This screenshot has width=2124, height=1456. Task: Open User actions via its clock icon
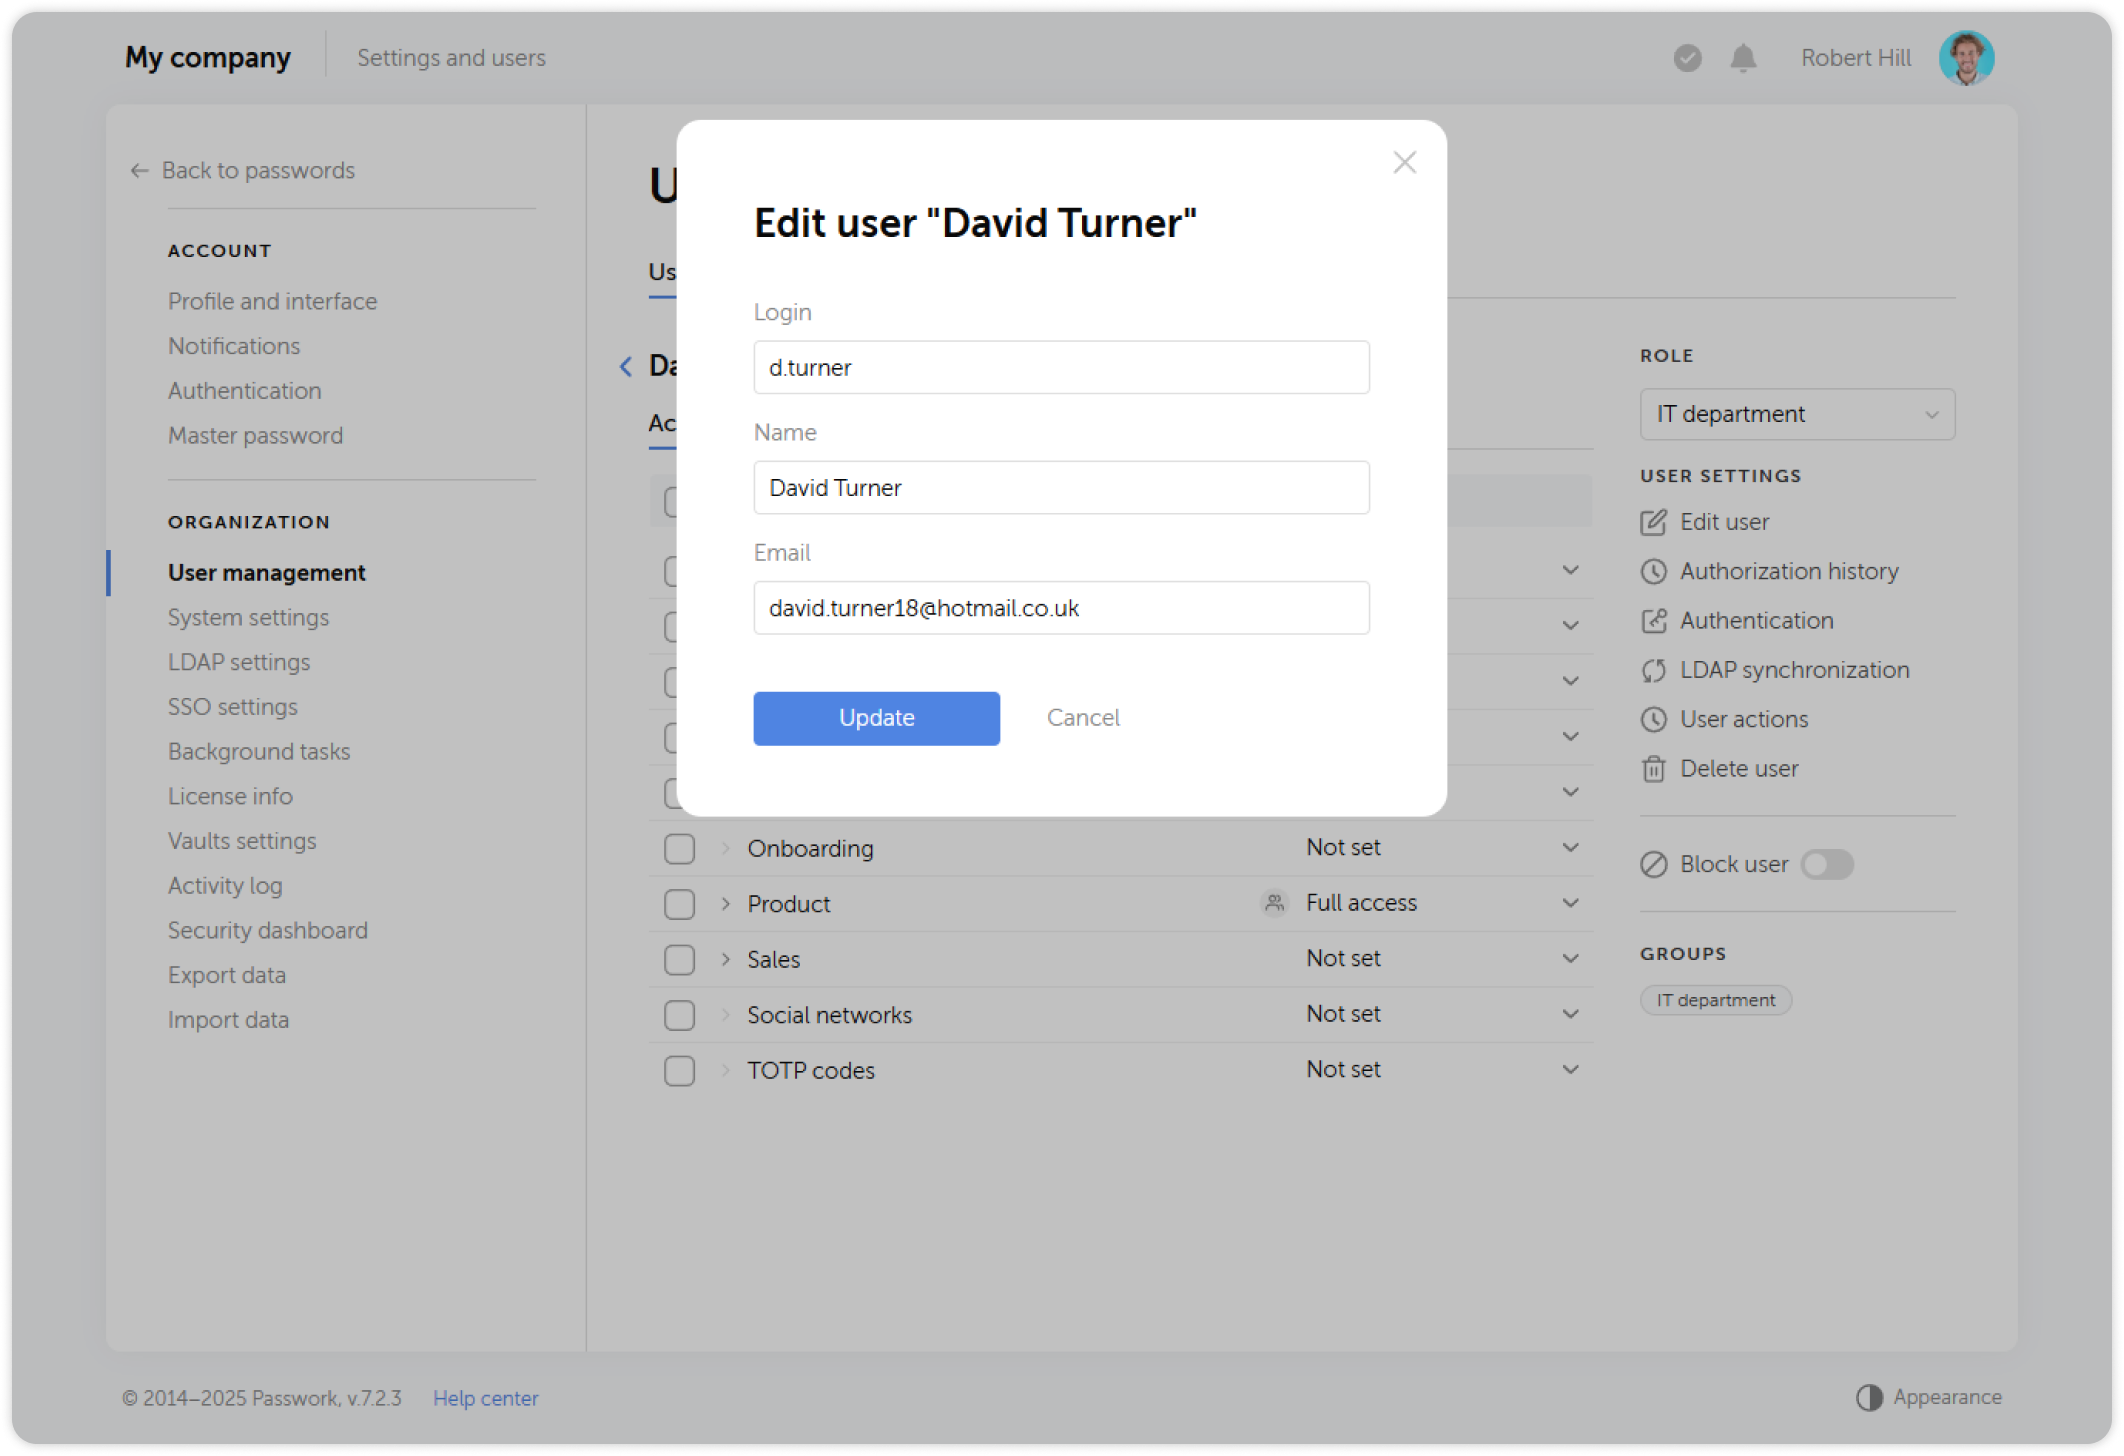coord(1653,719)
